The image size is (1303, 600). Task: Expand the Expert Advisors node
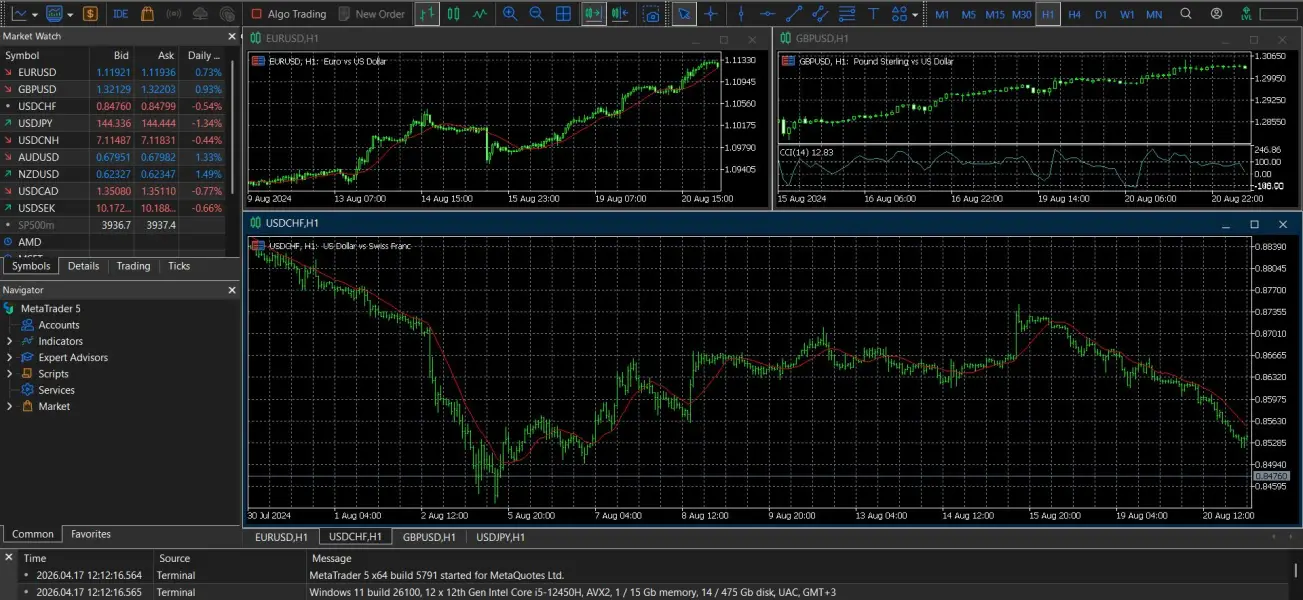tap(10, 357)
